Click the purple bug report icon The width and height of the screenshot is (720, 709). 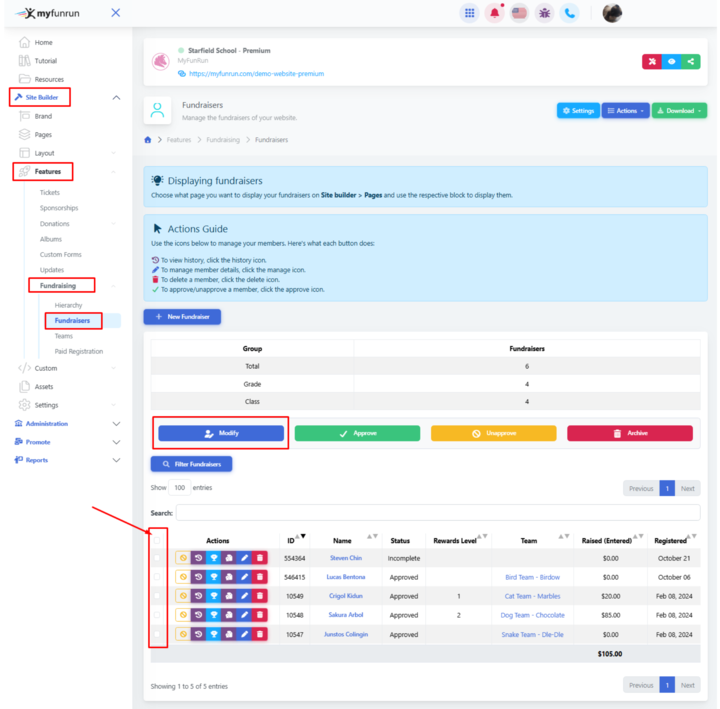coord(544,13)
